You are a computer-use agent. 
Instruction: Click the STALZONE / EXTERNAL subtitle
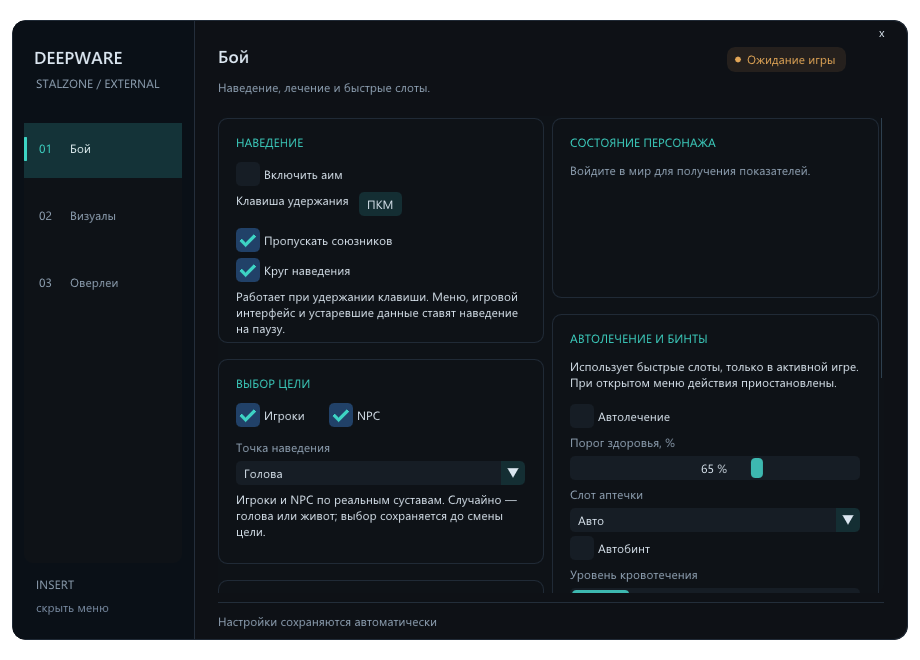[x=97, y=84]
